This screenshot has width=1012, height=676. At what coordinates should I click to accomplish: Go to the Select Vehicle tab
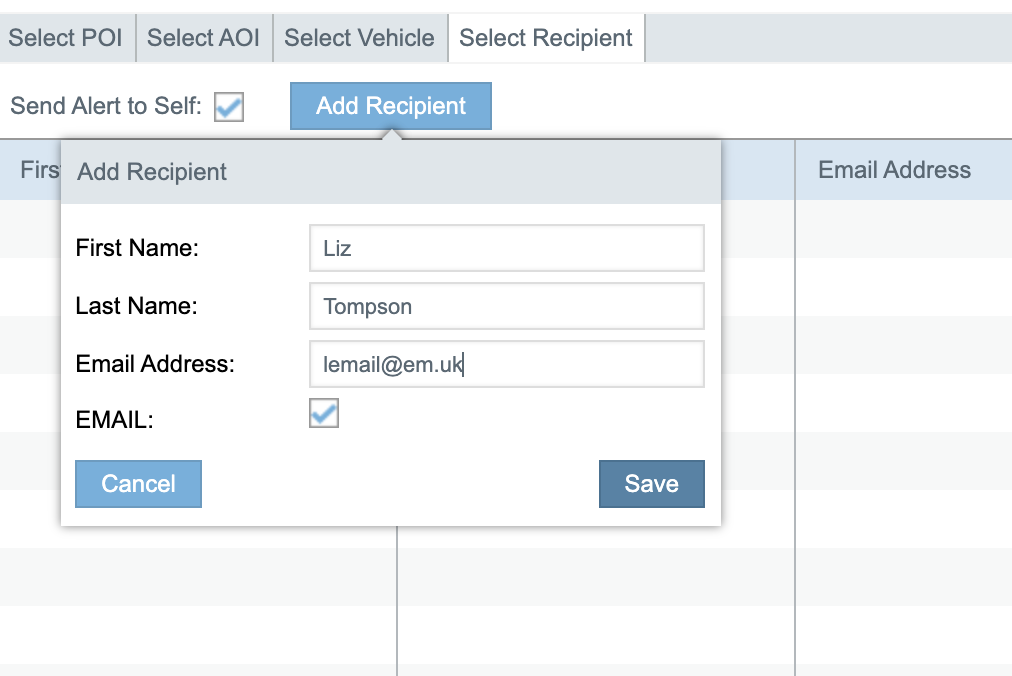[x=359, y=38]
